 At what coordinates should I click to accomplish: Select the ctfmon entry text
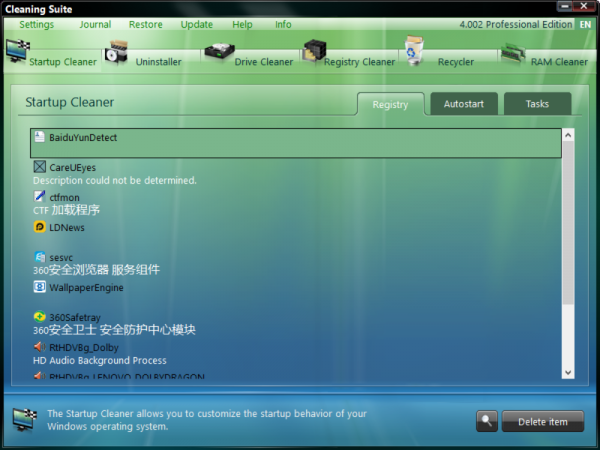coord(64,197)
